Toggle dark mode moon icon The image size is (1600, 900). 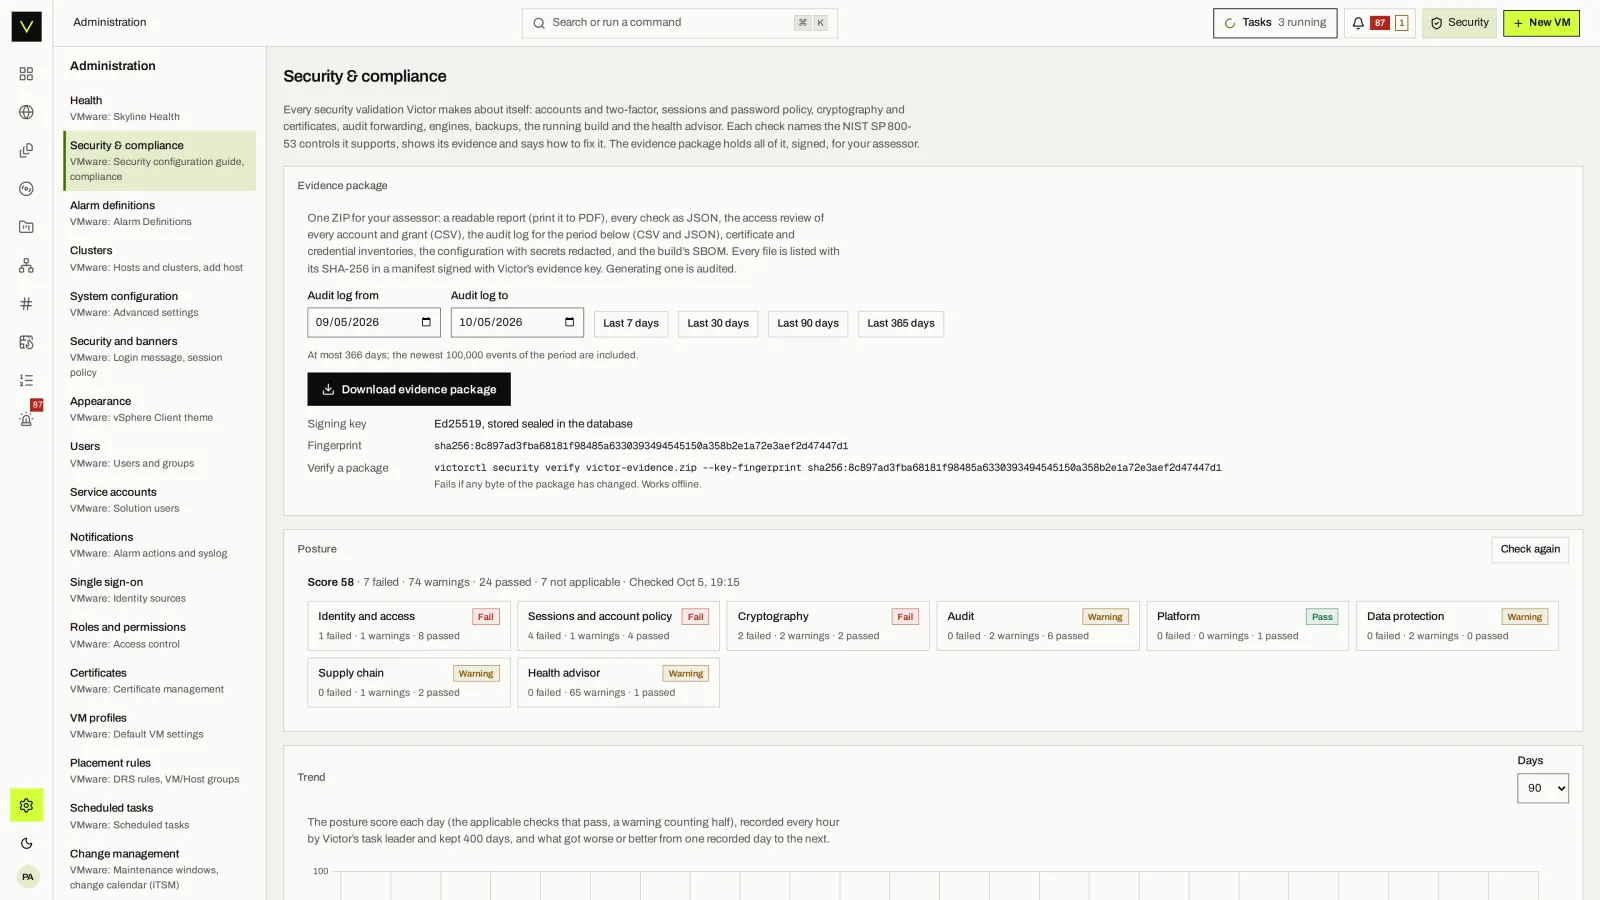pos(26,843)
